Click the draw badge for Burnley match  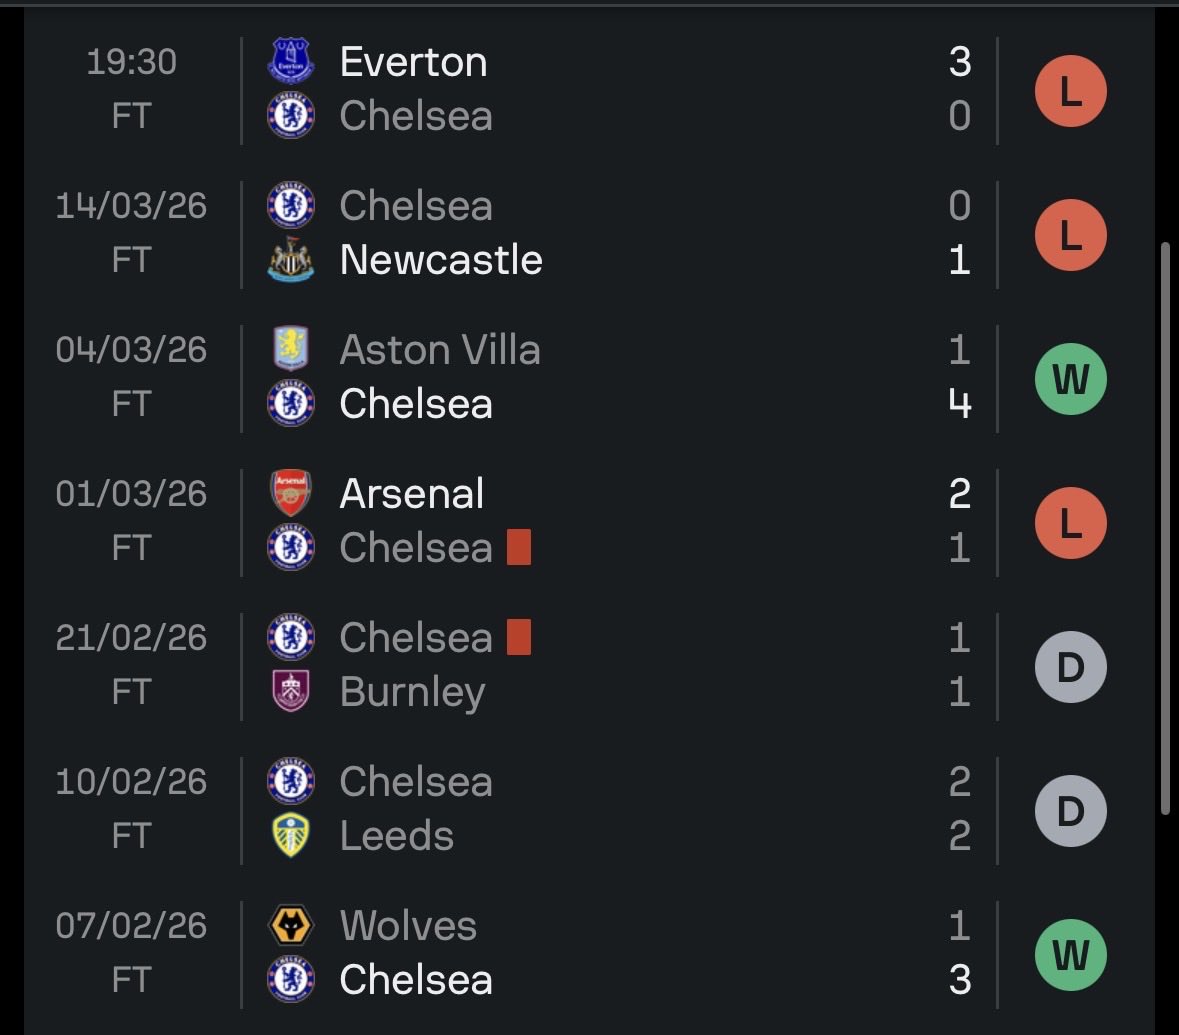(1071, 667)
